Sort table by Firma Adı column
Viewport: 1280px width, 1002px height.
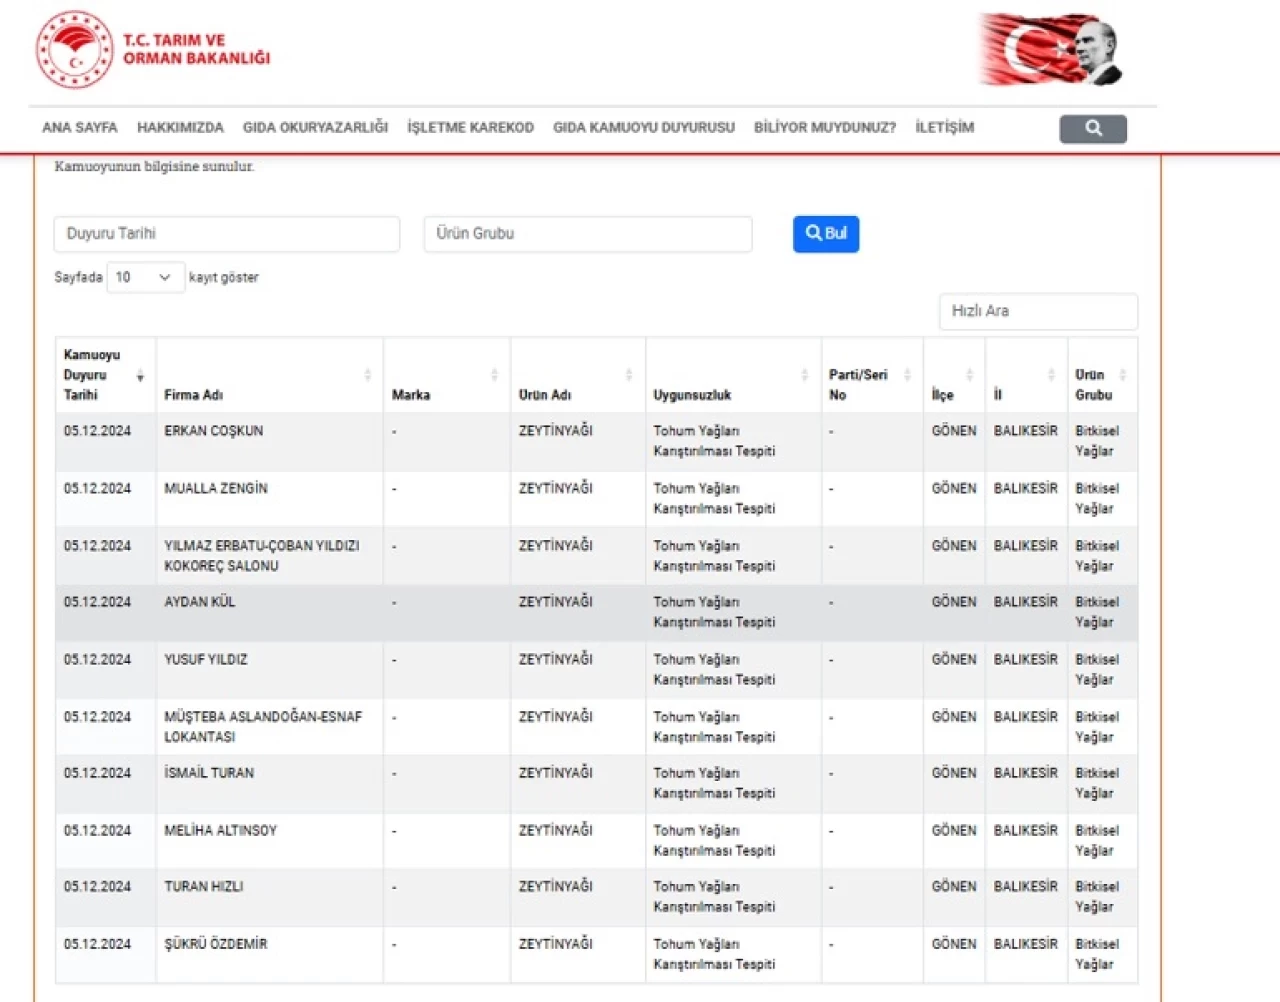(x=268, y=375)
